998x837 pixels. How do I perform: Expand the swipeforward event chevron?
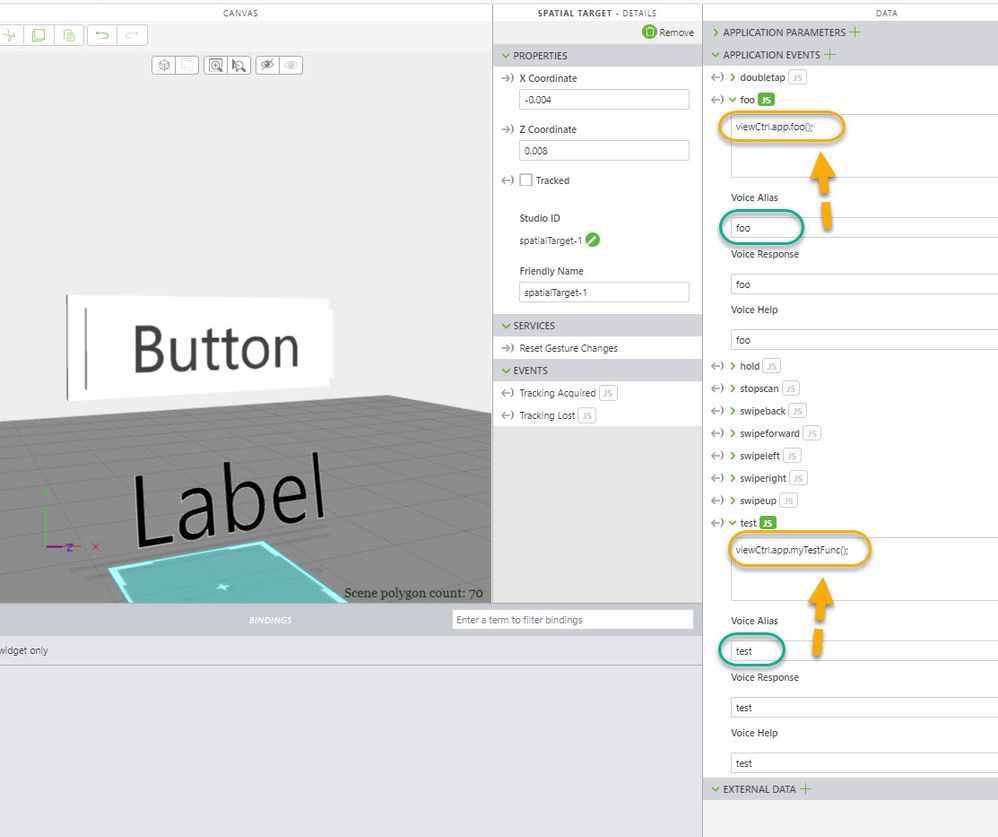pos(733,433)
